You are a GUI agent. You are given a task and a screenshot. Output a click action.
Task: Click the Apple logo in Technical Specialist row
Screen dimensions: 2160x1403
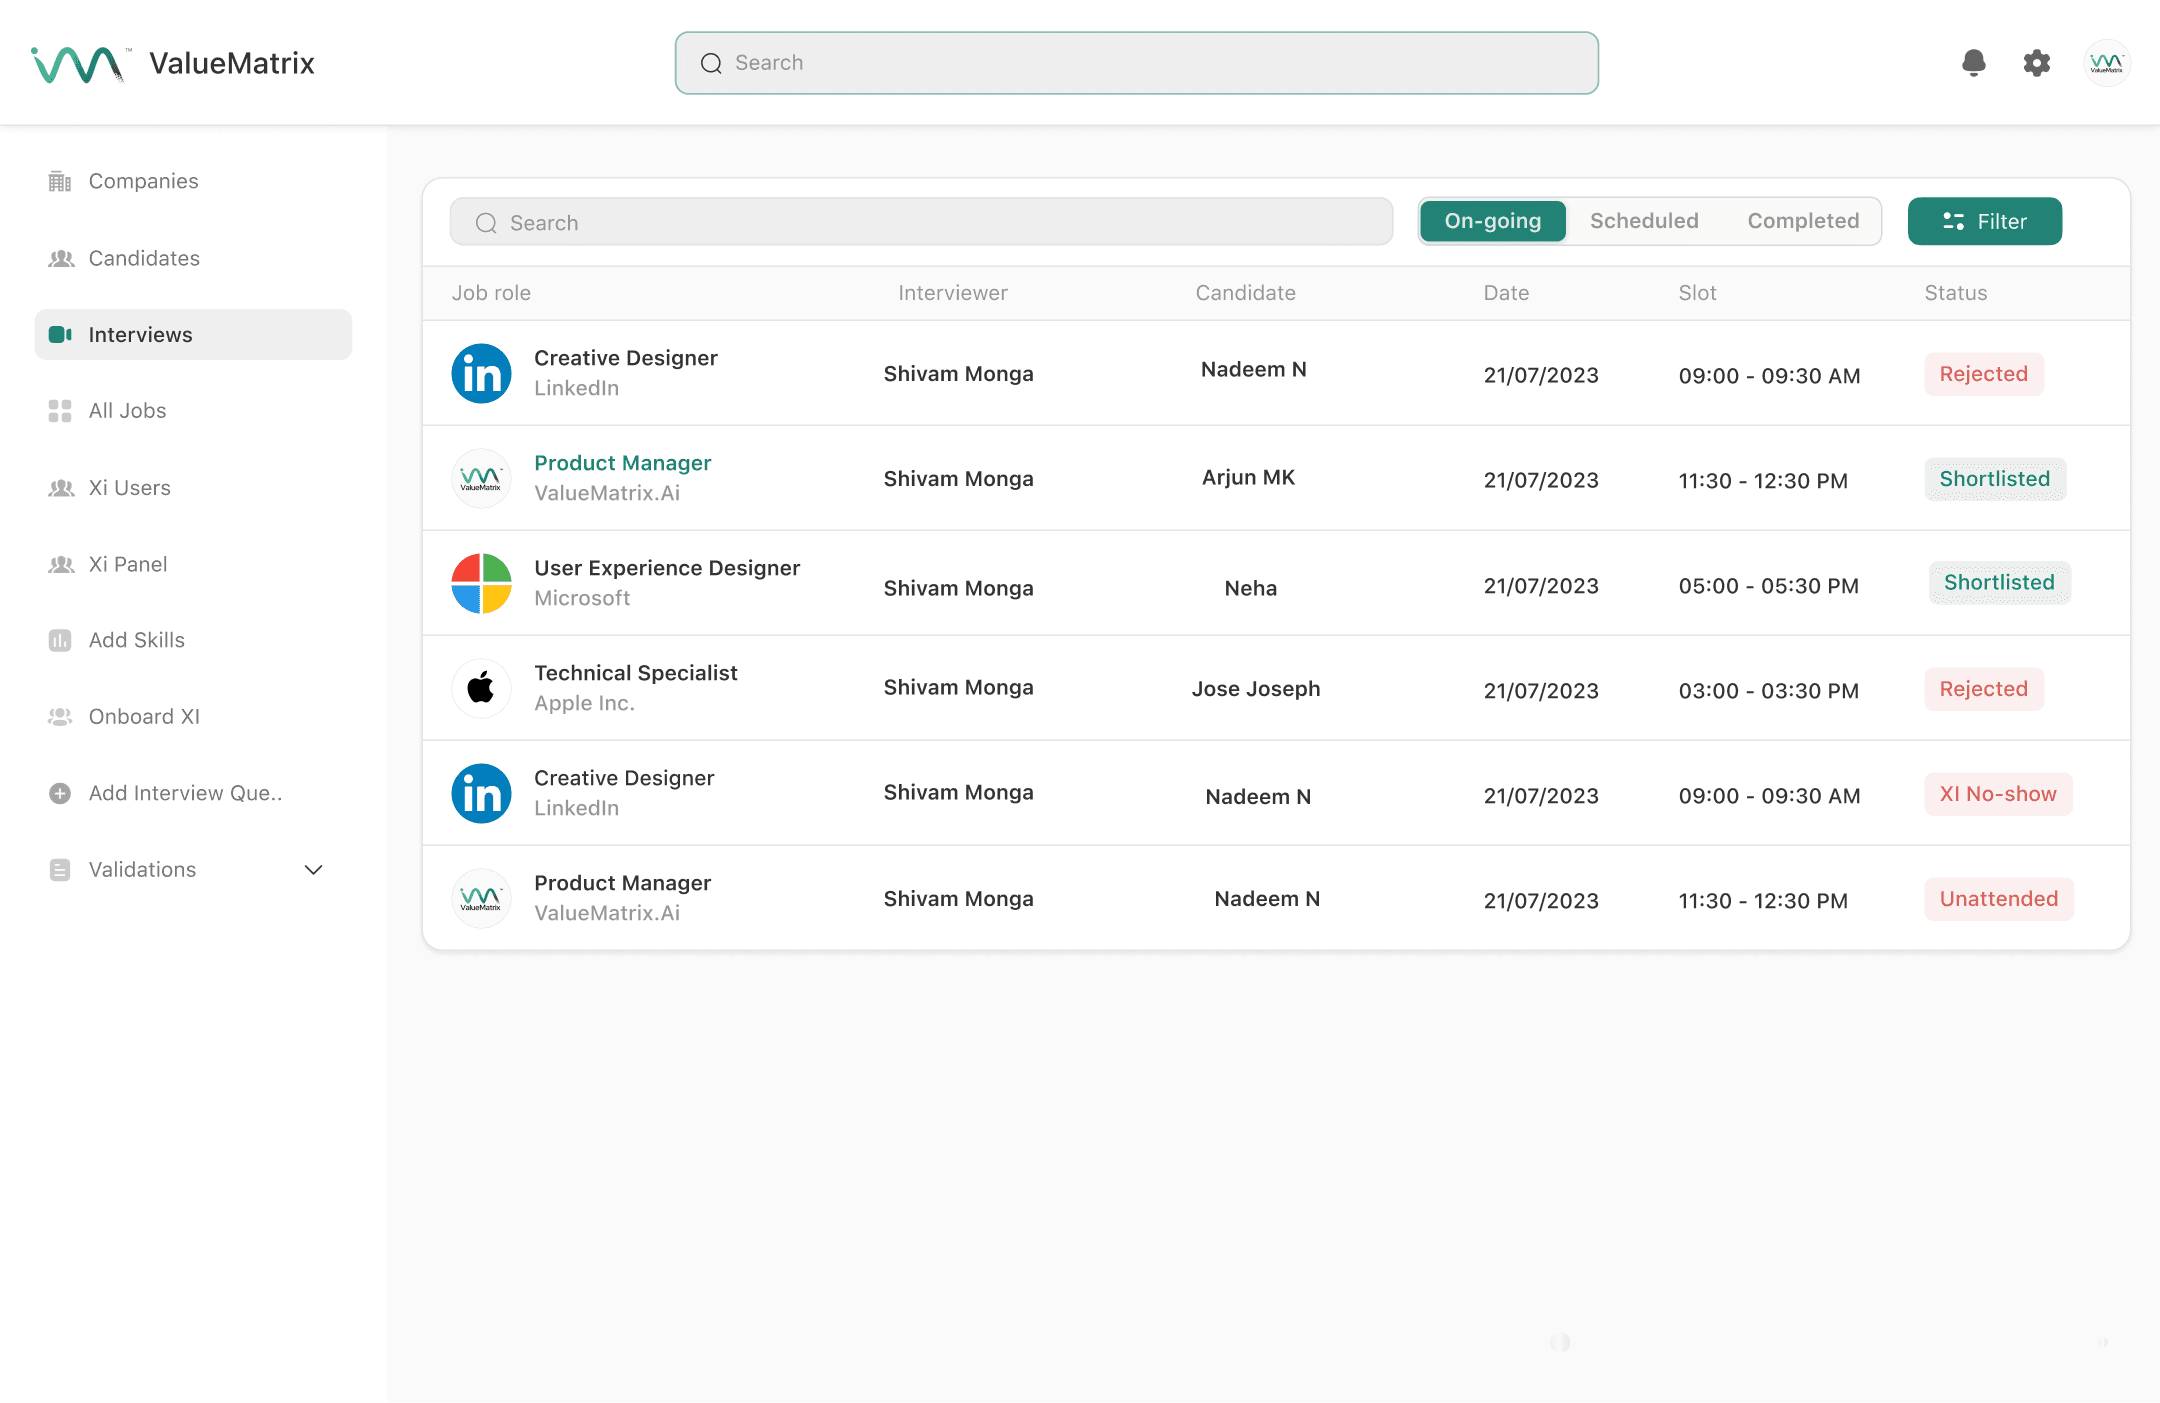(x=481, y=688)
